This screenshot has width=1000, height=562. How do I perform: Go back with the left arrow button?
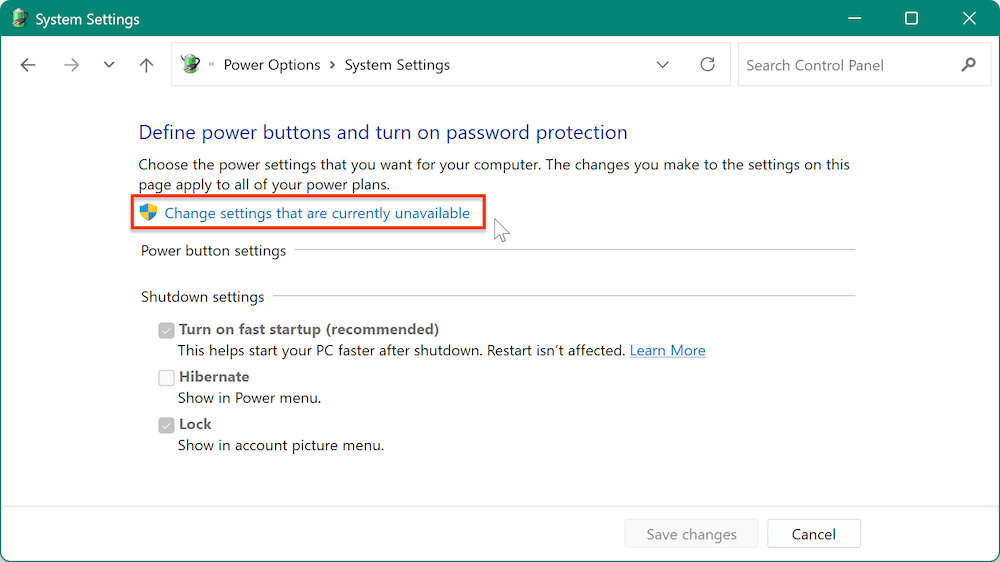(x=28, y=65)
